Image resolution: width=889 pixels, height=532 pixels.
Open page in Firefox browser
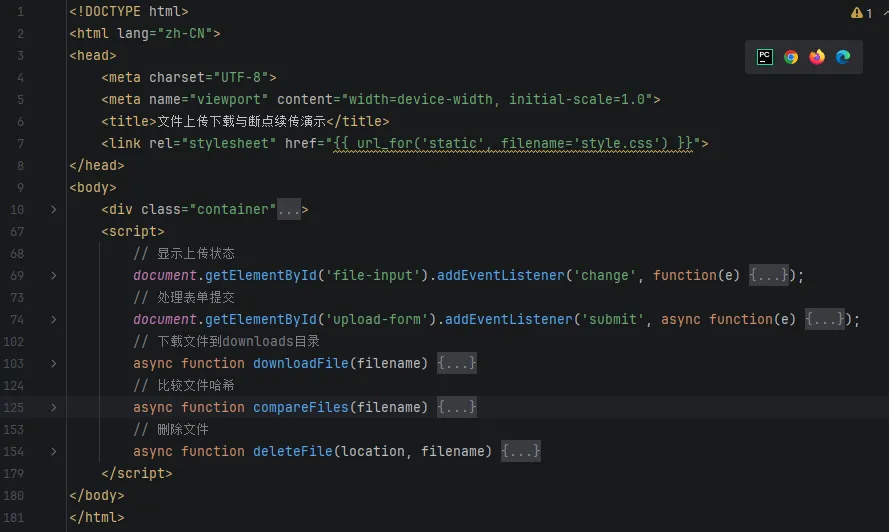[817, 57]
